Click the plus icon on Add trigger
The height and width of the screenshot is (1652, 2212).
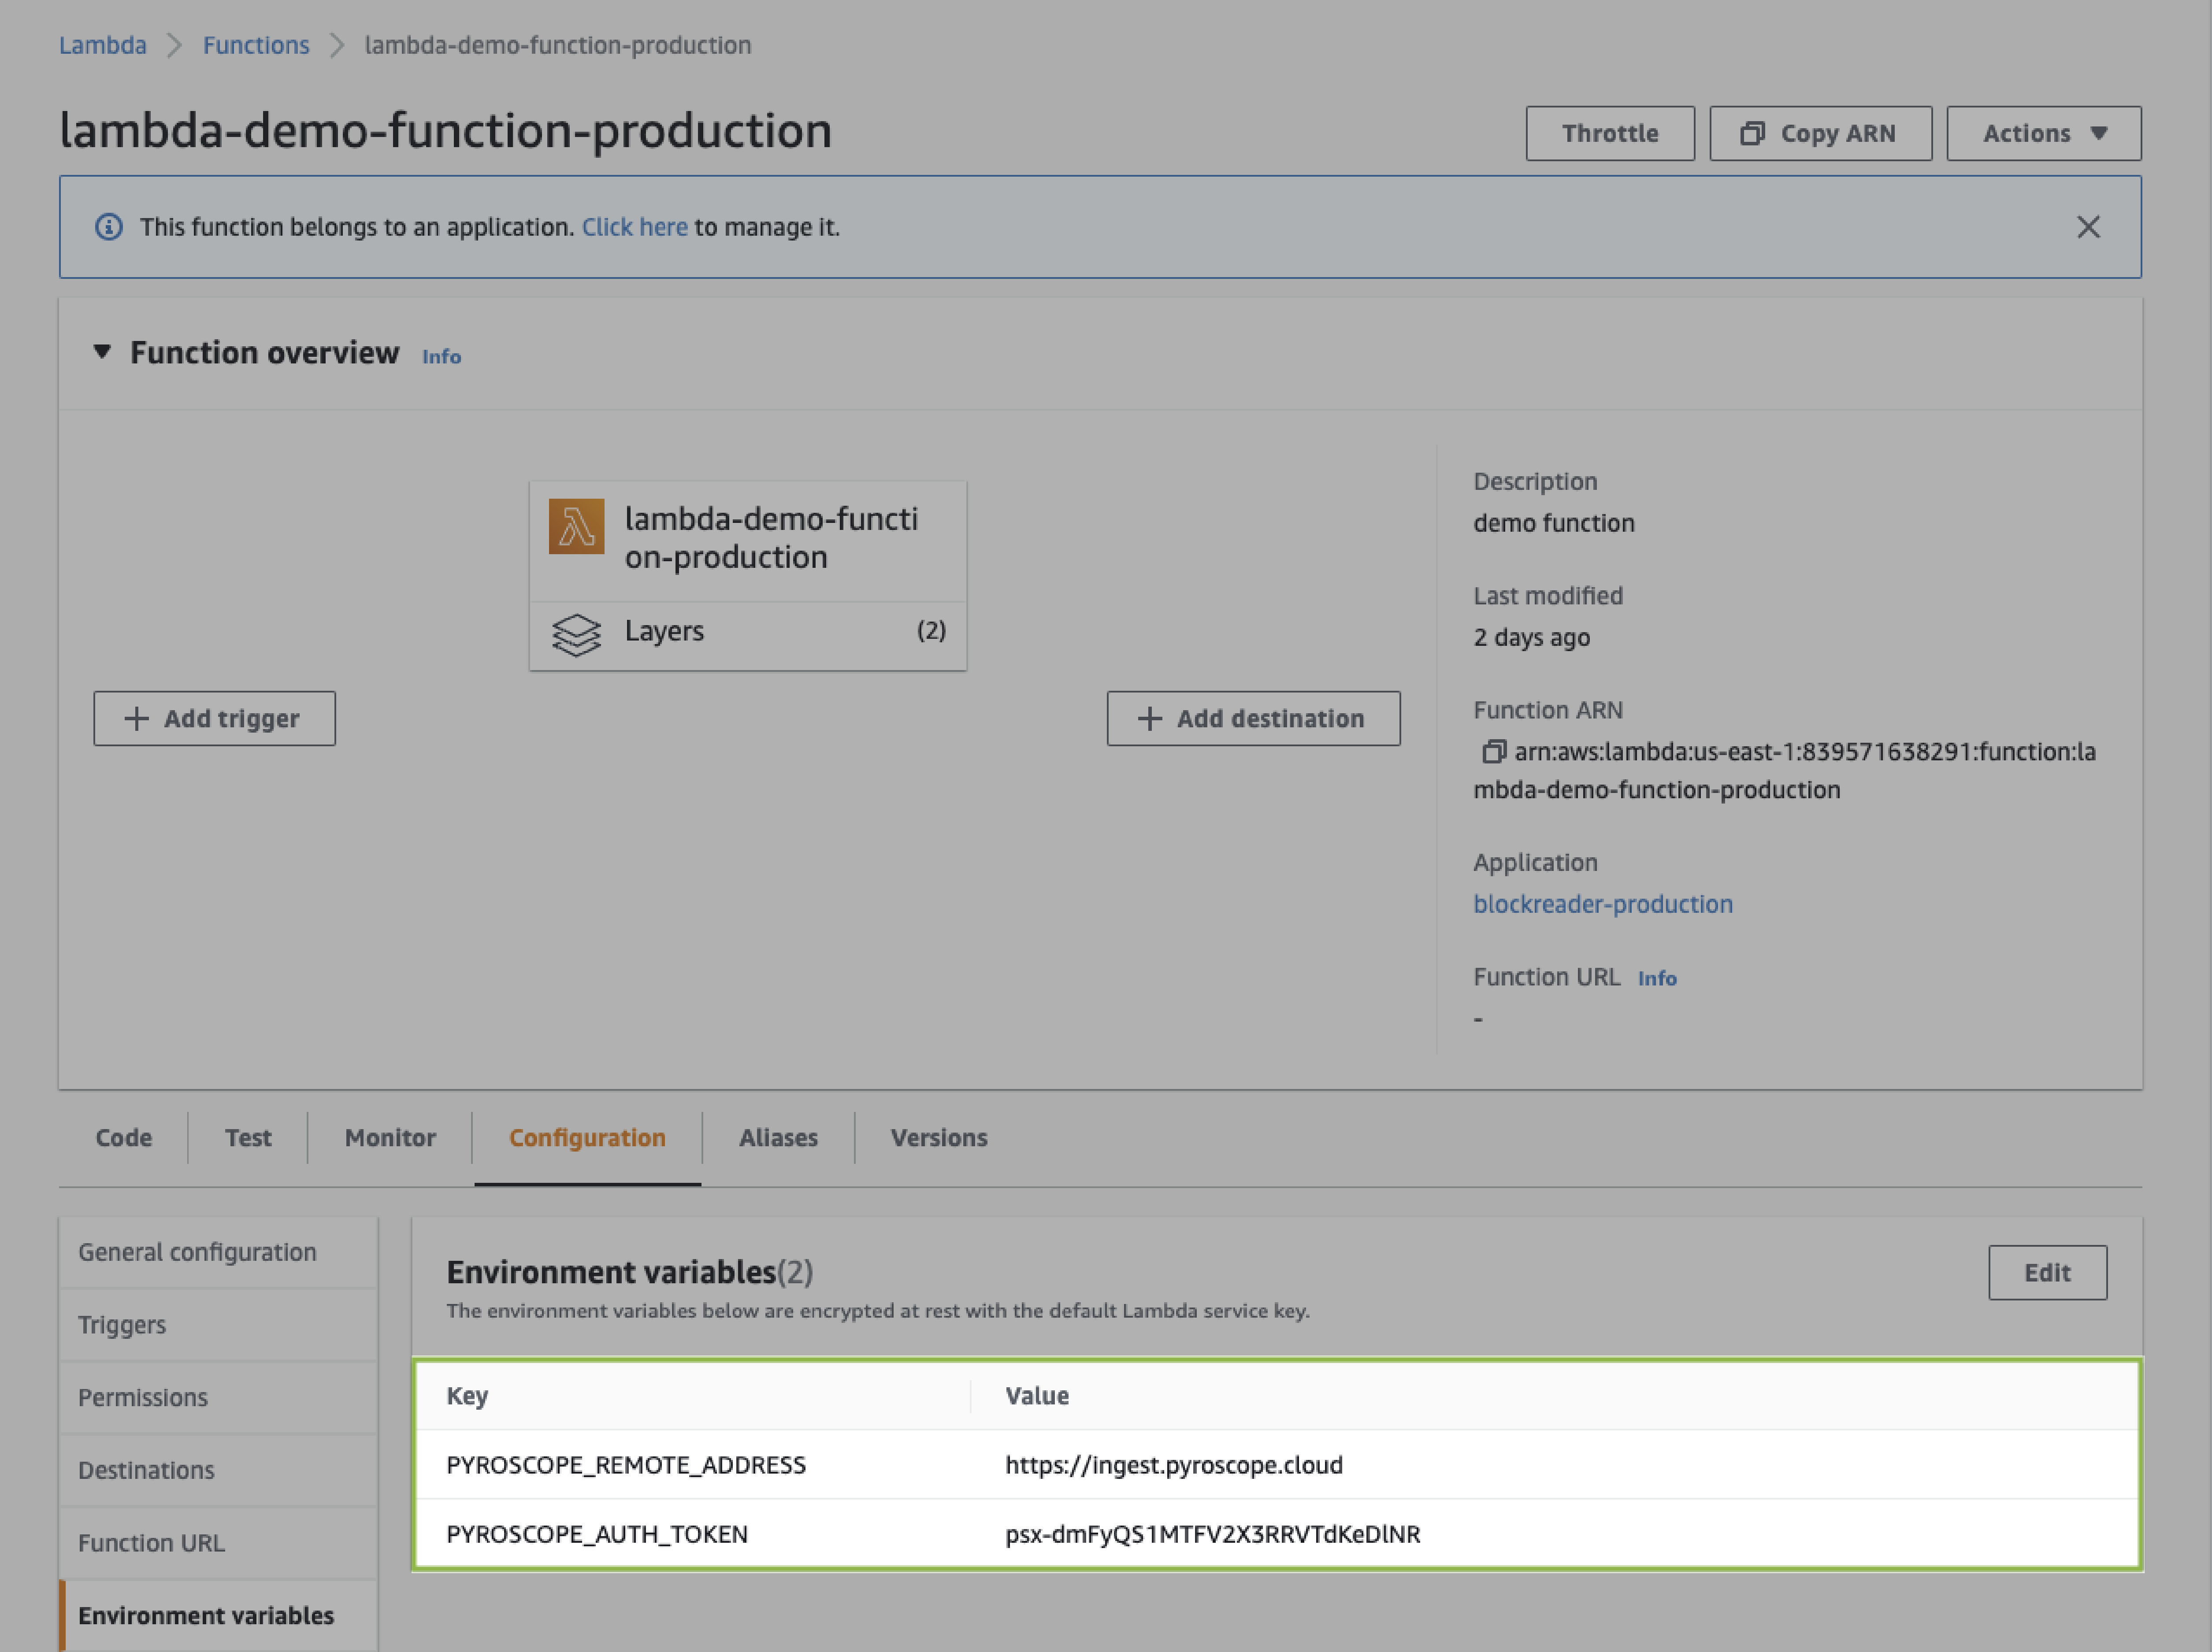(137, 718)
